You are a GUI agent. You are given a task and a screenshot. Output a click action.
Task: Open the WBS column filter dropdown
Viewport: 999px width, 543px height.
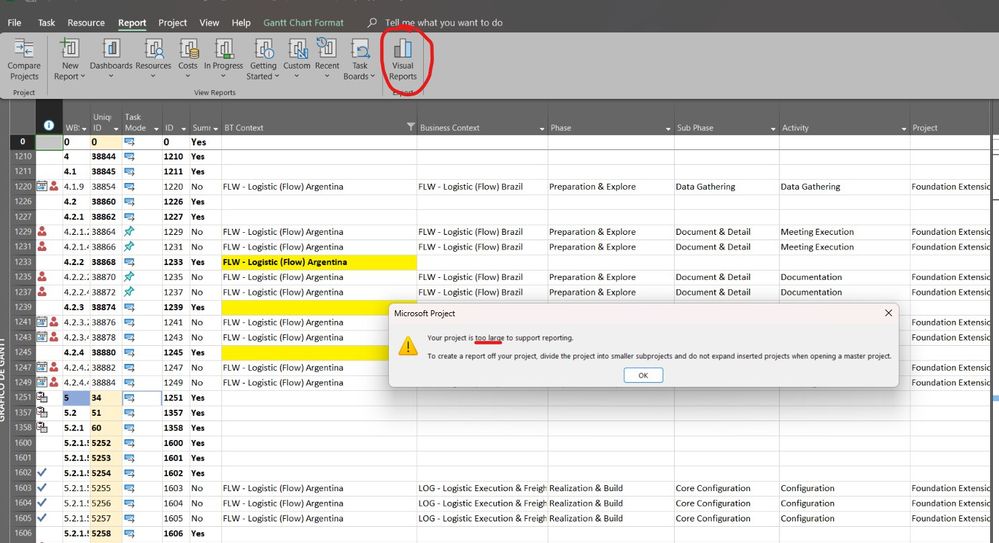tap(84, 128)
